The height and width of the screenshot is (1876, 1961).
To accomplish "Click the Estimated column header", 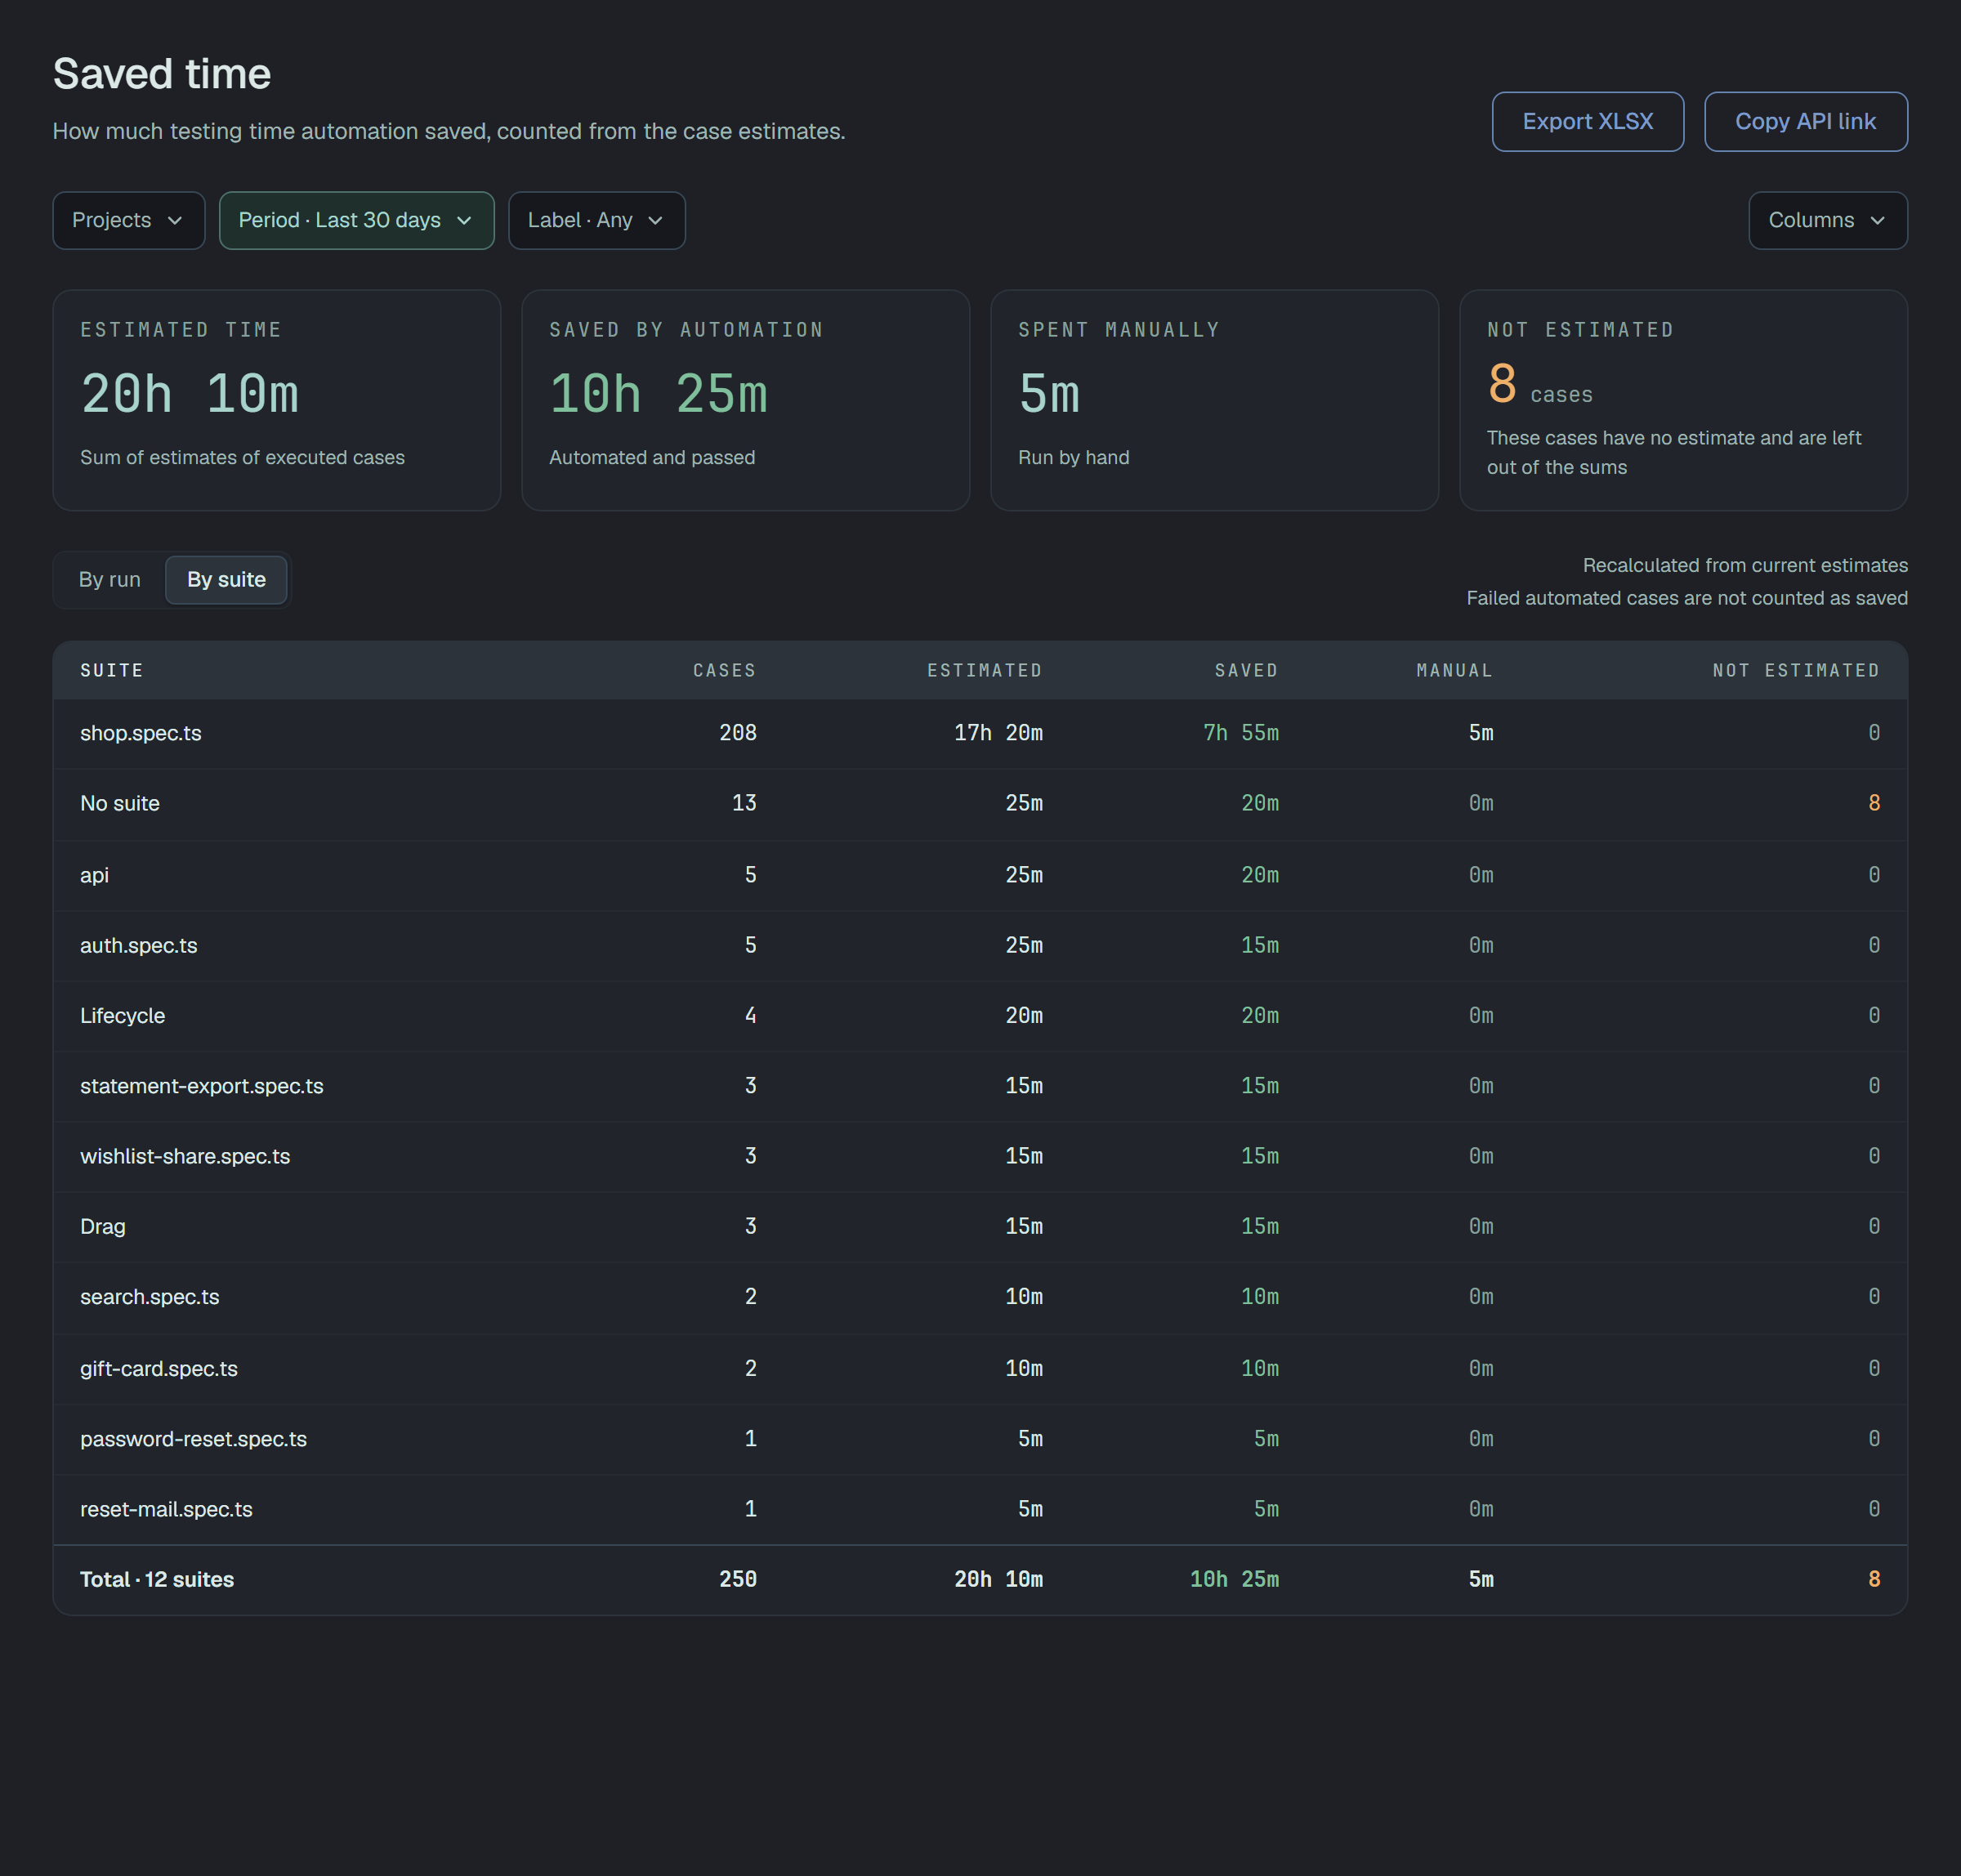I will coord(984,670).
